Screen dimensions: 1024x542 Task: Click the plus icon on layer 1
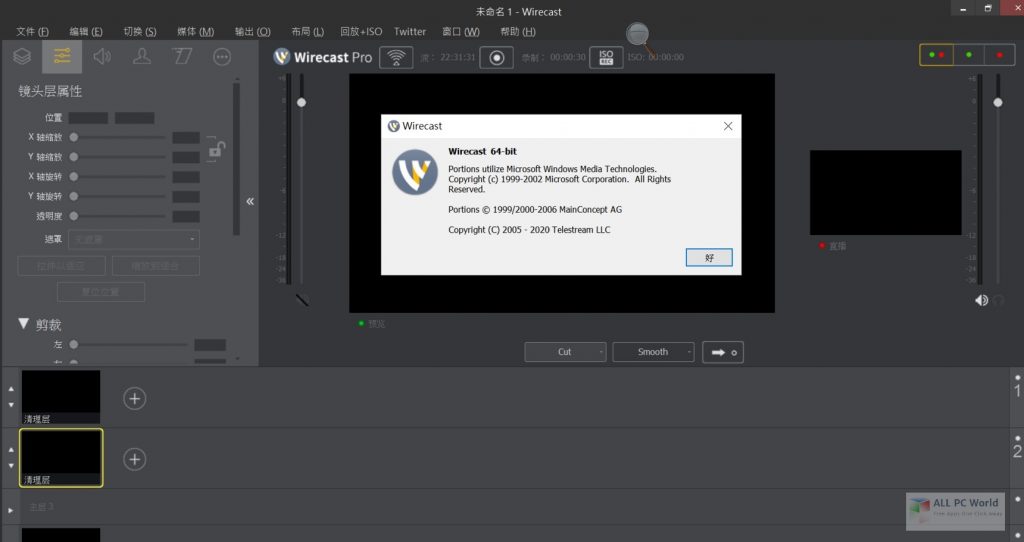pos(135,398)
